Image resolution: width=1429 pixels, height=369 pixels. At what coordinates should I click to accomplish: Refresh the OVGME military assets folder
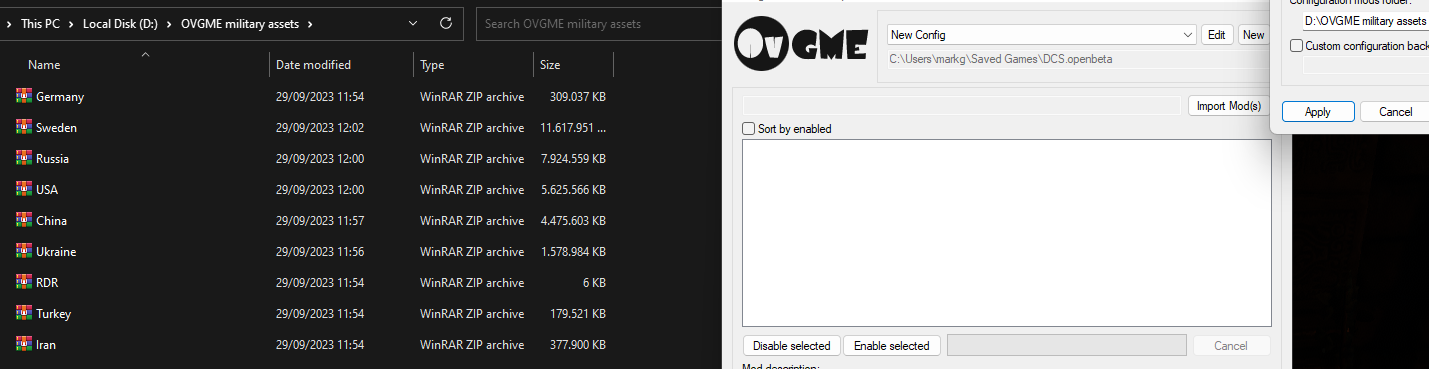[x=445, y=23]
